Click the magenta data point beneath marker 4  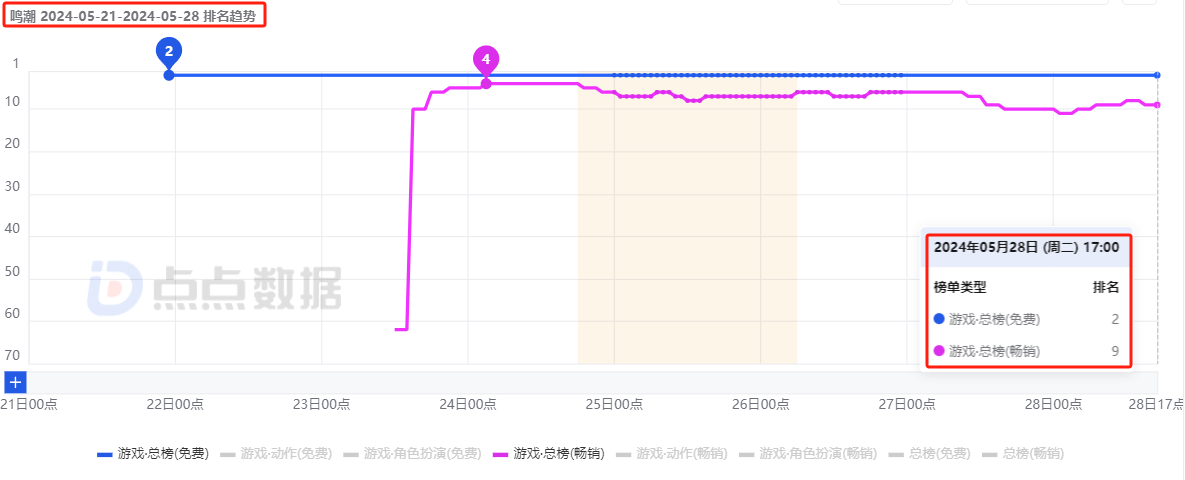pos(486,84)
